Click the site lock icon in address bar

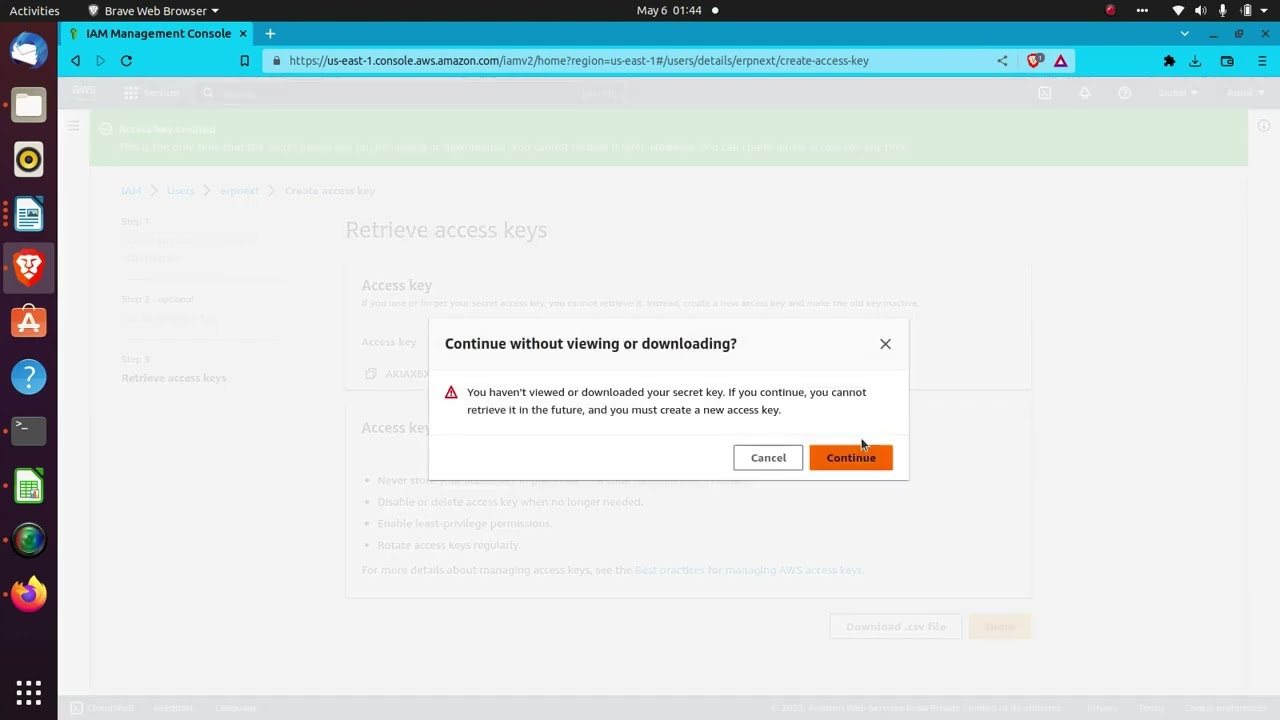coord(277,61)
